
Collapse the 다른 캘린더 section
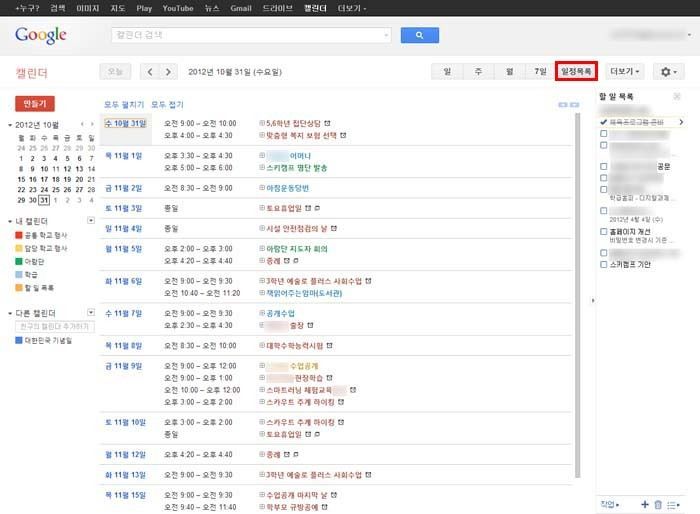[x=10, y=313]
